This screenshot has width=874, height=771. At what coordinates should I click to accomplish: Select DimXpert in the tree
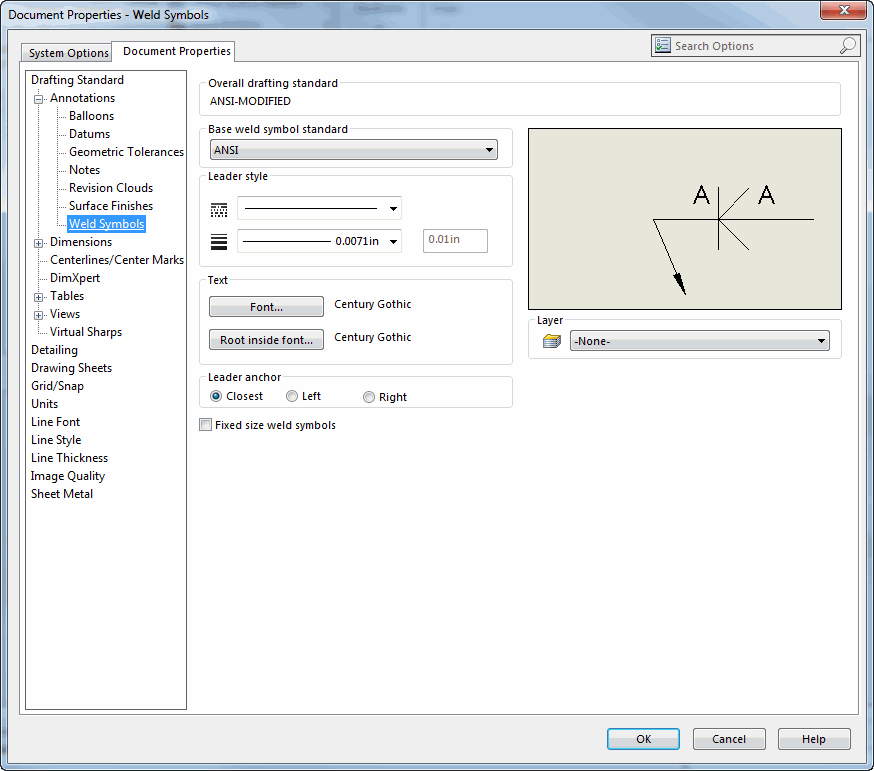point(75,278)
